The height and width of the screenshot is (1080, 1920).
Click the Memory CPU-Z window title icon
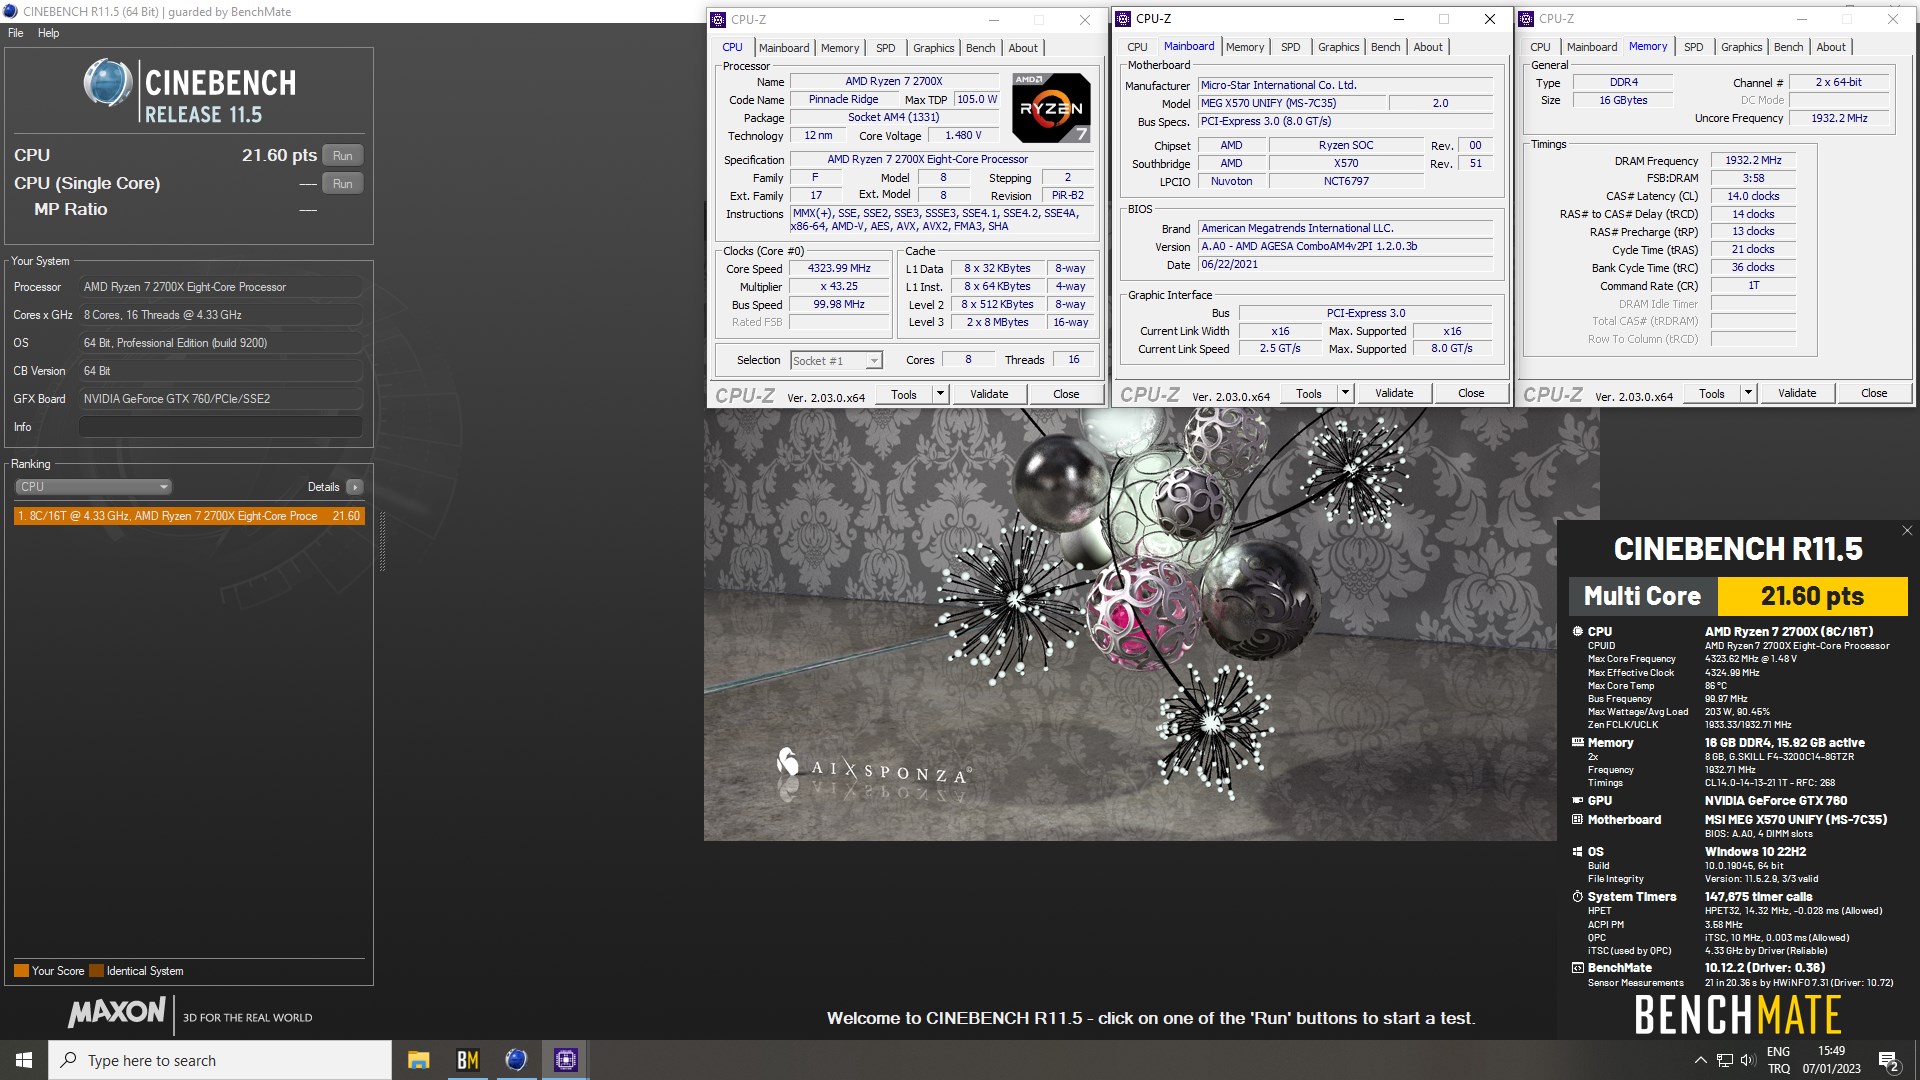1527,19
